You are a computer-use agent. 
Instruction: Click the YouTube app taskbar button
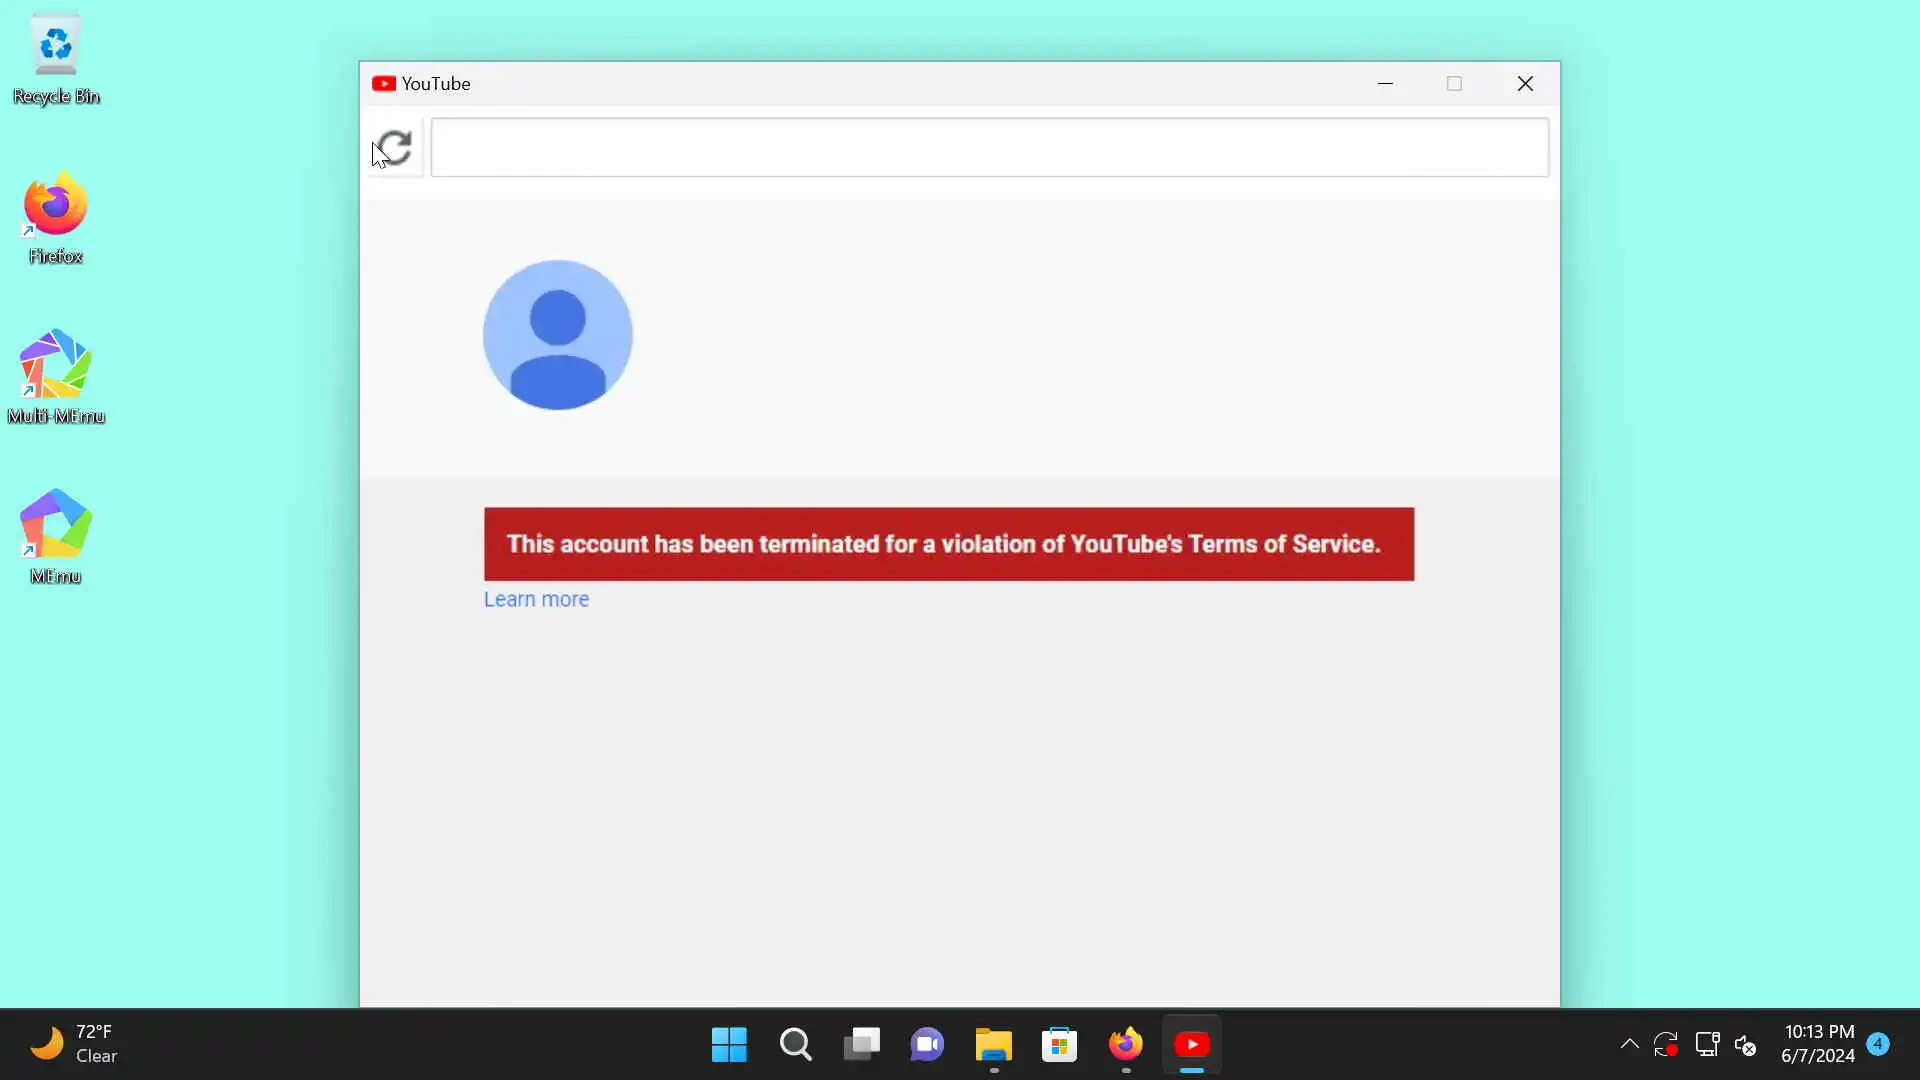coord(1191,1045)
